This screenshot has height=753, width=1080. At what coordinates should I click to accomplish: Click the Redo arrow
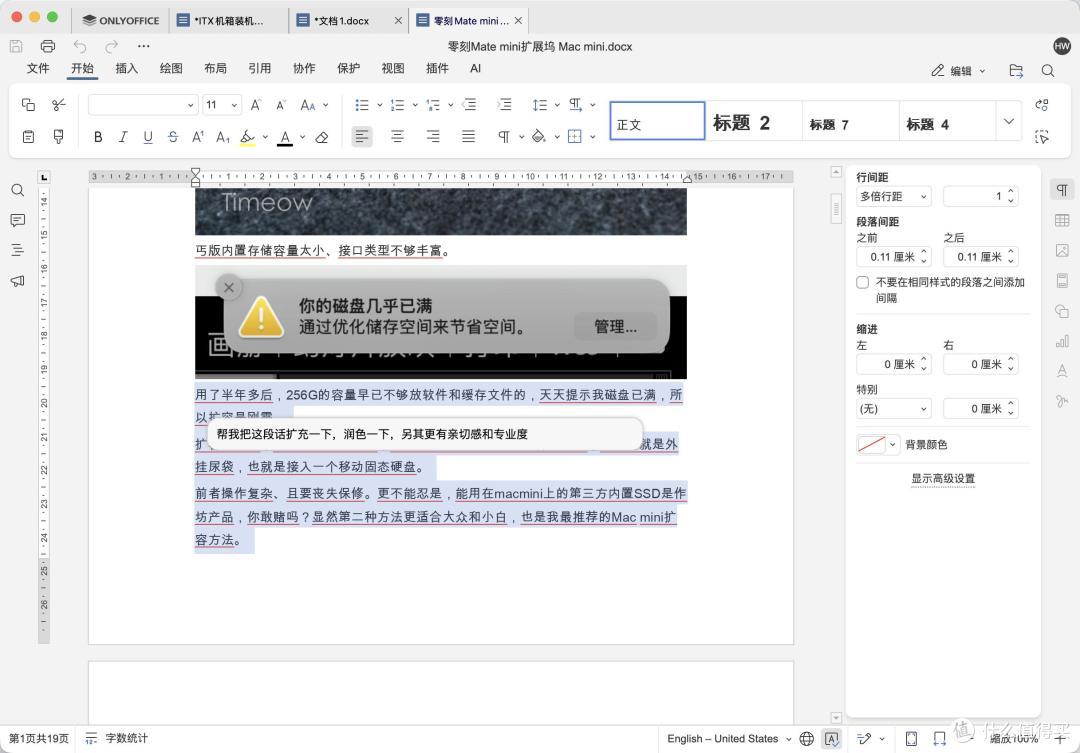point(112,46)
